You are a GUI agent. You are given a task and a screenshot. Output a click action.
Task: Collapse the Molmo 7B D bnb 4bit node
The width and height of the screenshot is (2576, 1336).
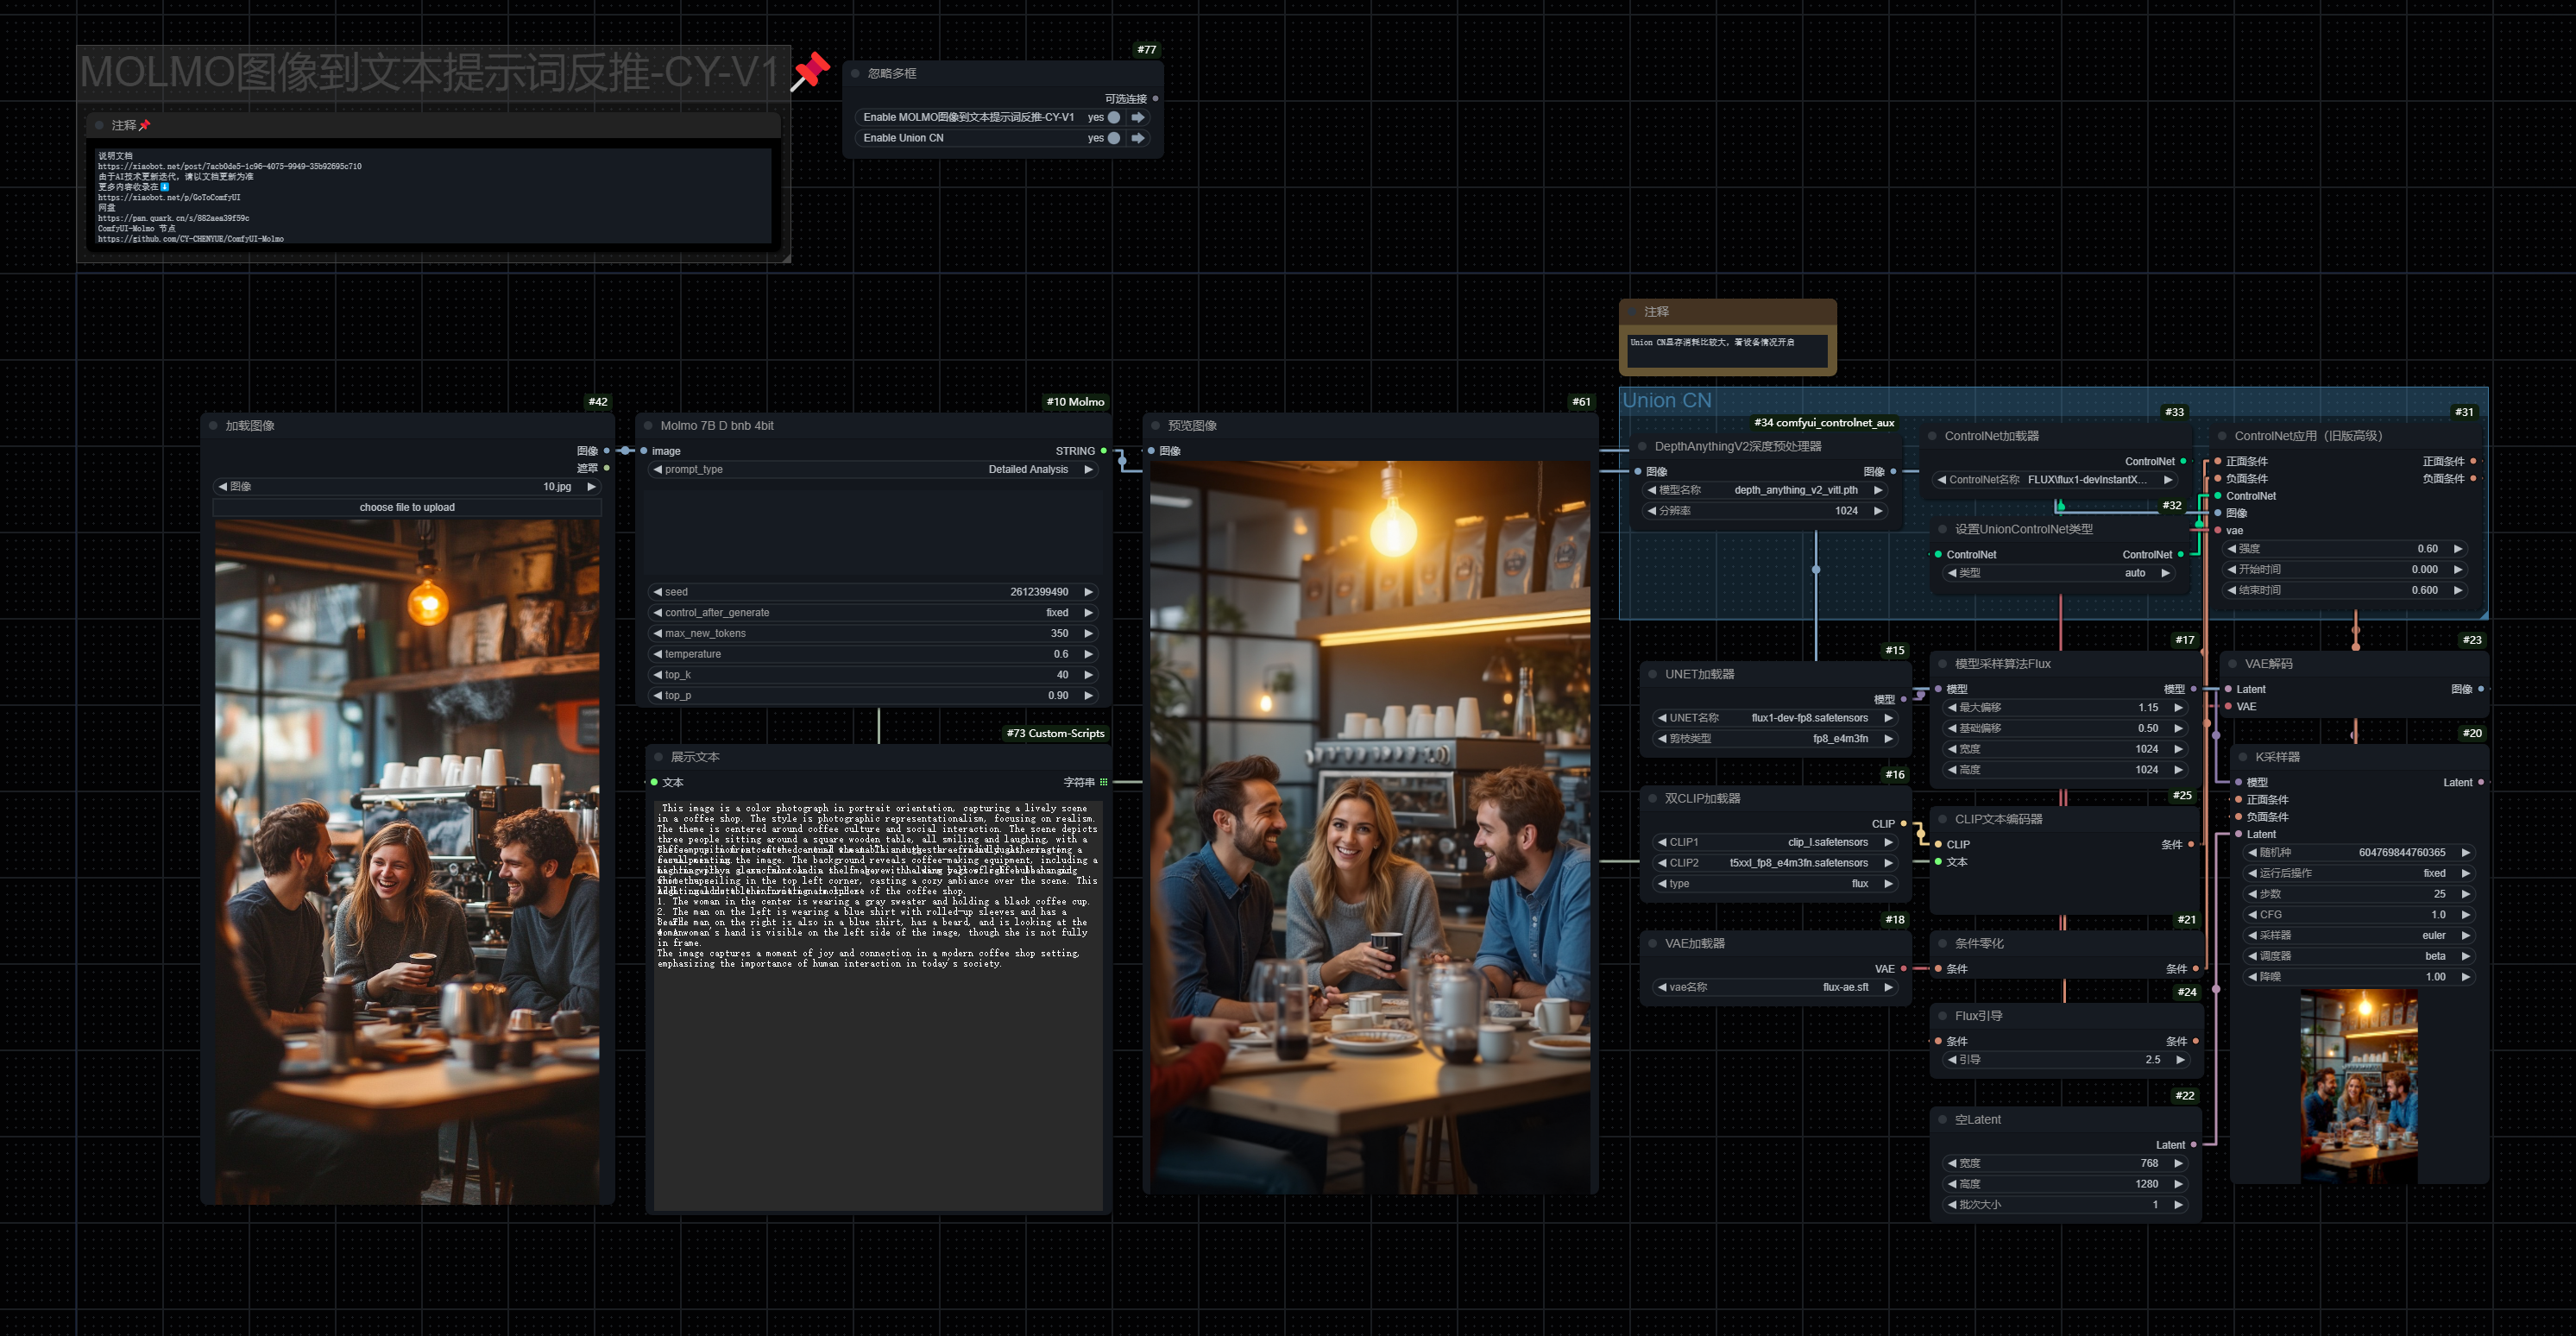pyautogui.click(x=648, y=426)
